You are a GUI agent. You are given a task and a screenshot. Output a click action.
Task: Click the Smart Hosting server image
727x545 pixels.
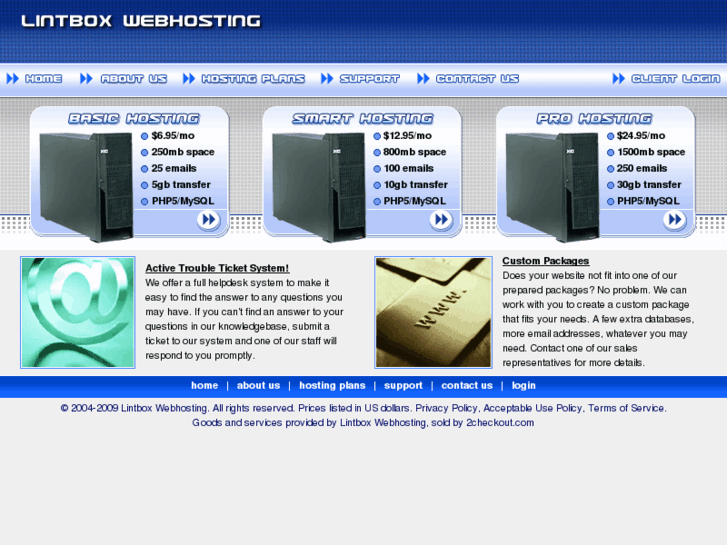coord(319,187)
